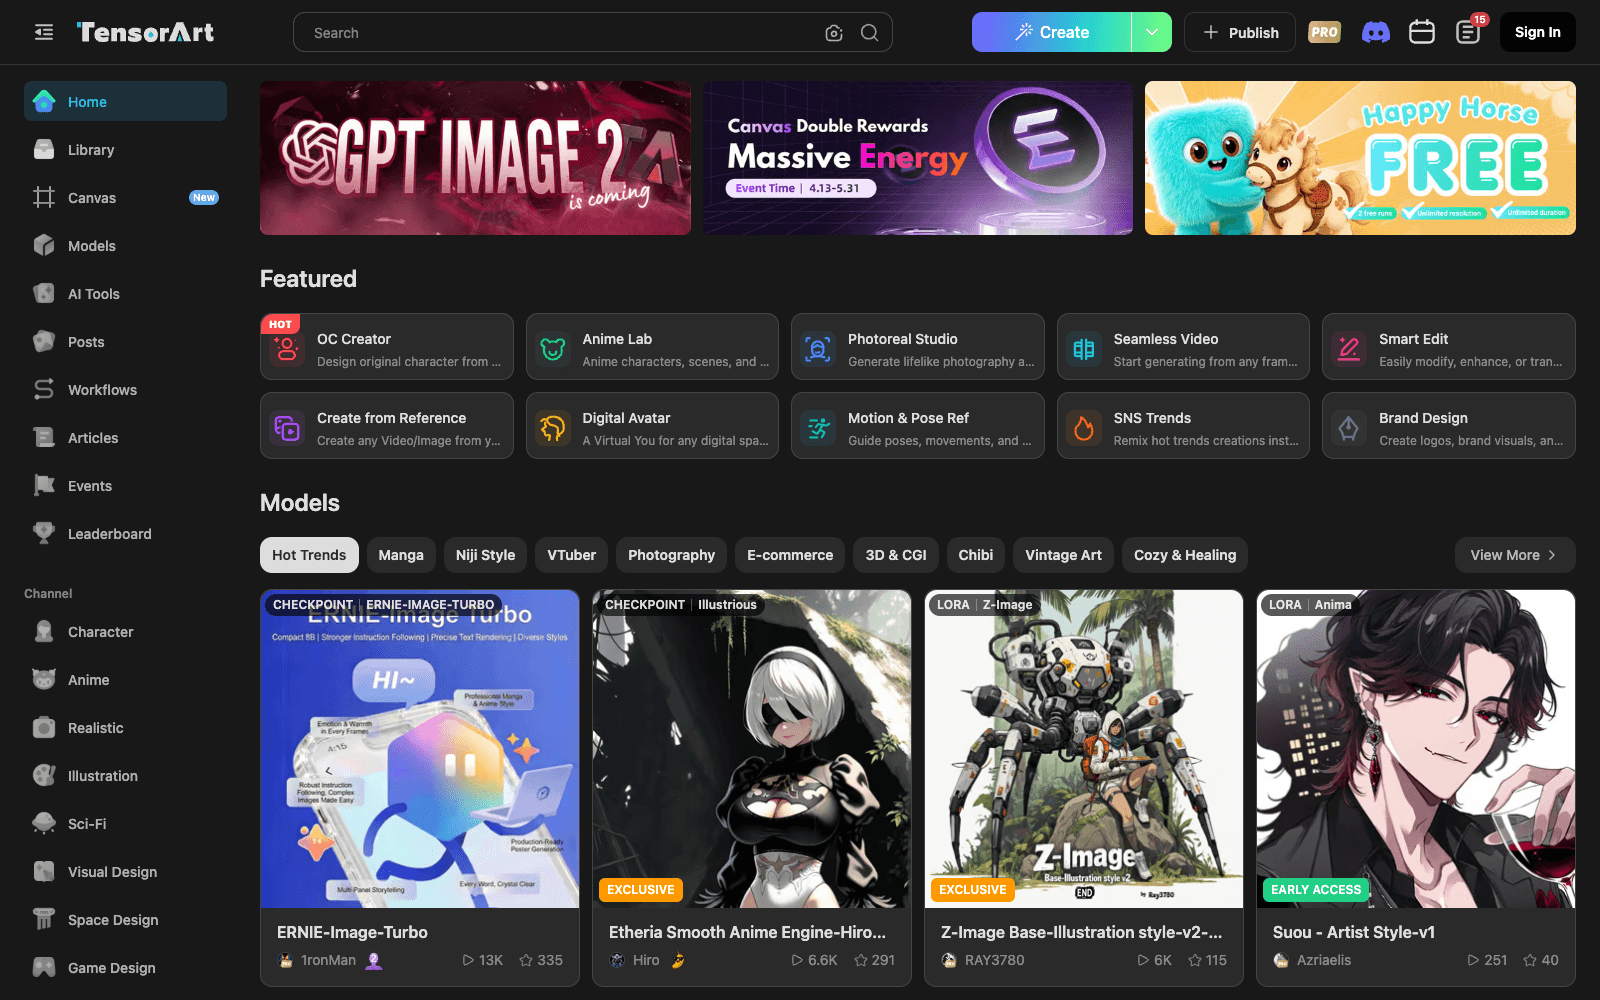Click the Workflows sidebar icon

click(x=44, y=390)
